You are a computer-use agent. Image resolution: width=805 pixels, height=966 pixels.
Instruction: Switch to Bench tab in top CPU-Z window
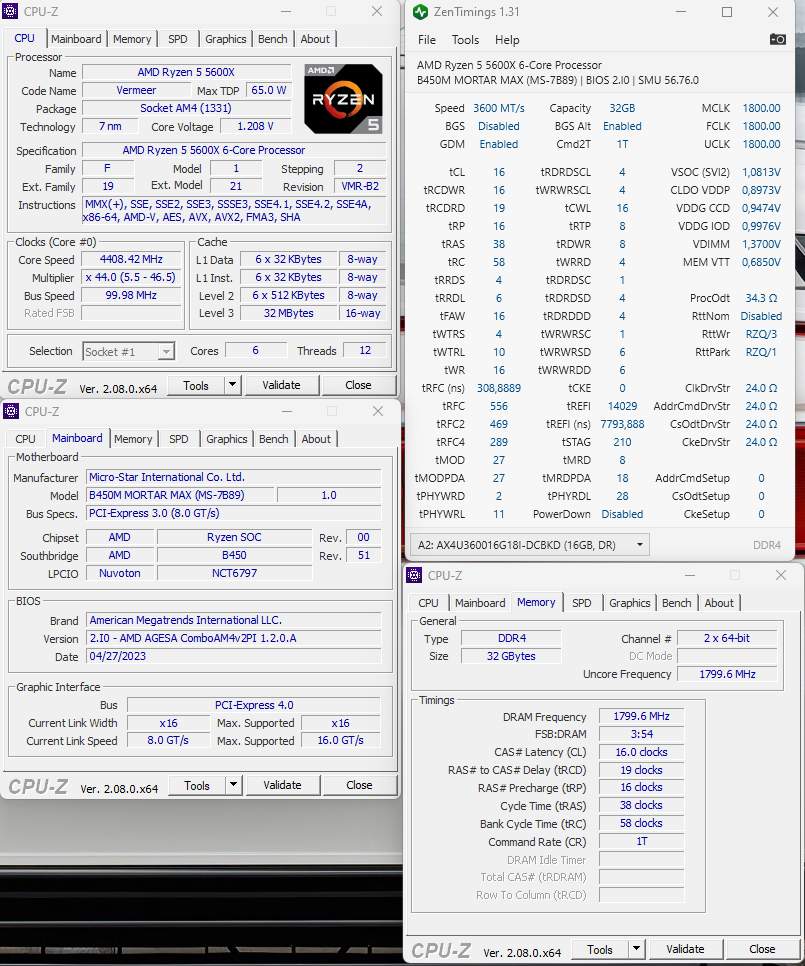[x=272, y=39]
